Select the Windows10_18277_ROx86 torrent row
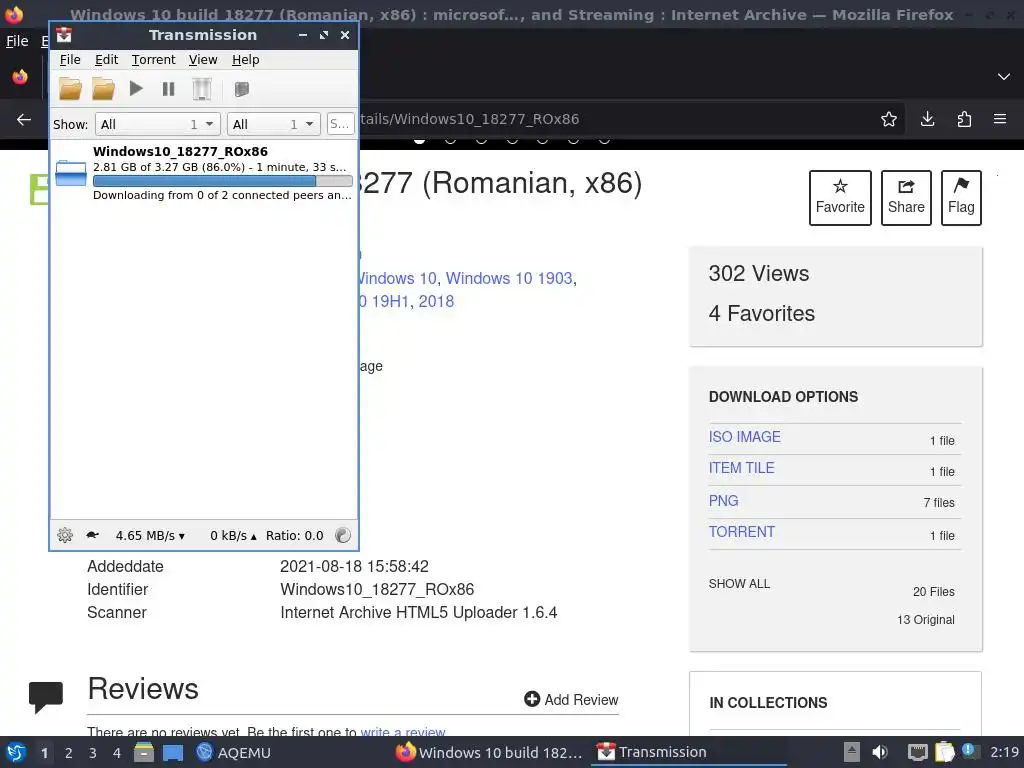Image resolution: width=1024 pixels, height=768 pixels. 204,173
